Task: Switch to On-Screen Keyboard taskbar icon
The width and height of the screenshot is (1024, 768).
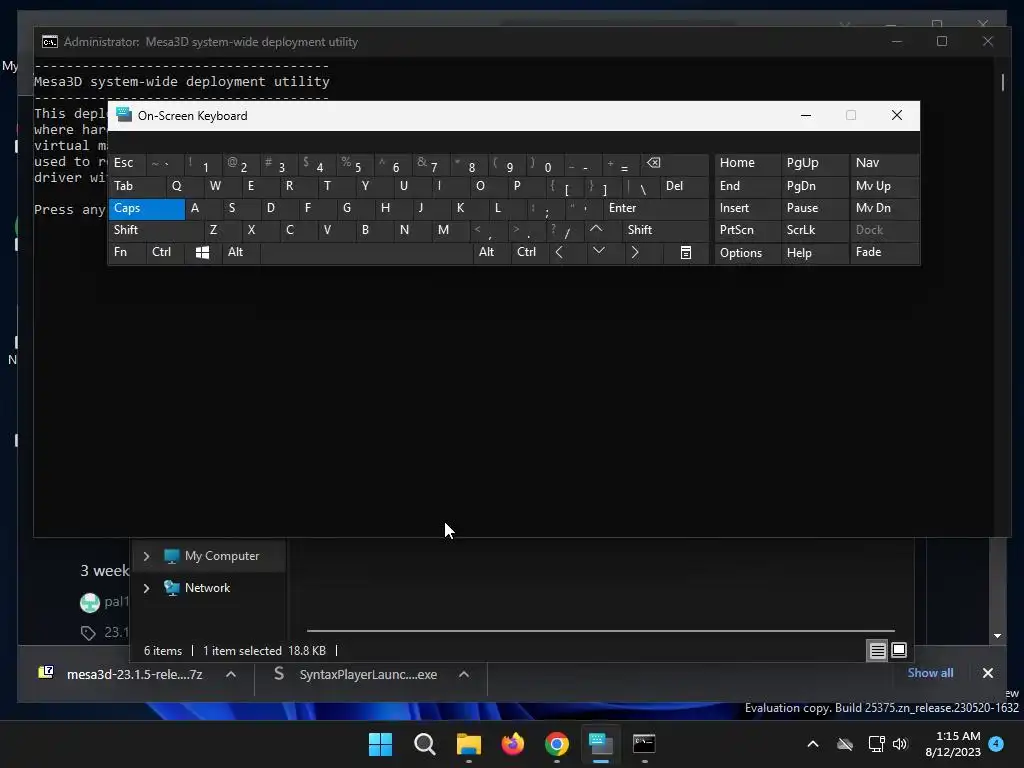Action: (x=601, y=744)
